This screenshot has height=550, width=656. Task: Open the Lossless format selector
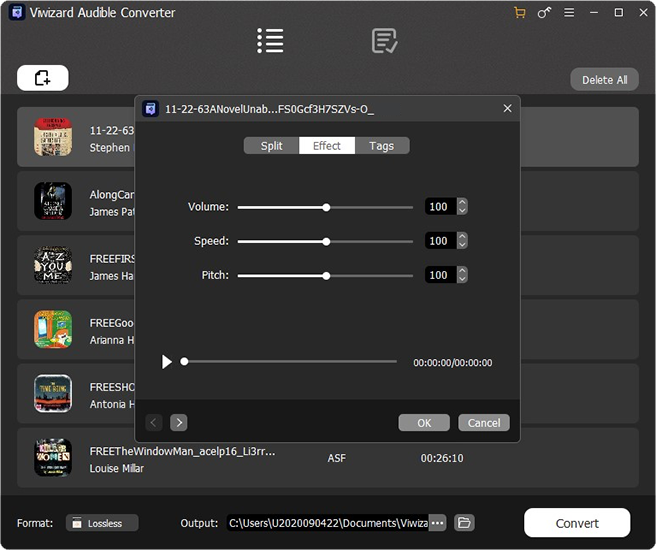(102, 523)
